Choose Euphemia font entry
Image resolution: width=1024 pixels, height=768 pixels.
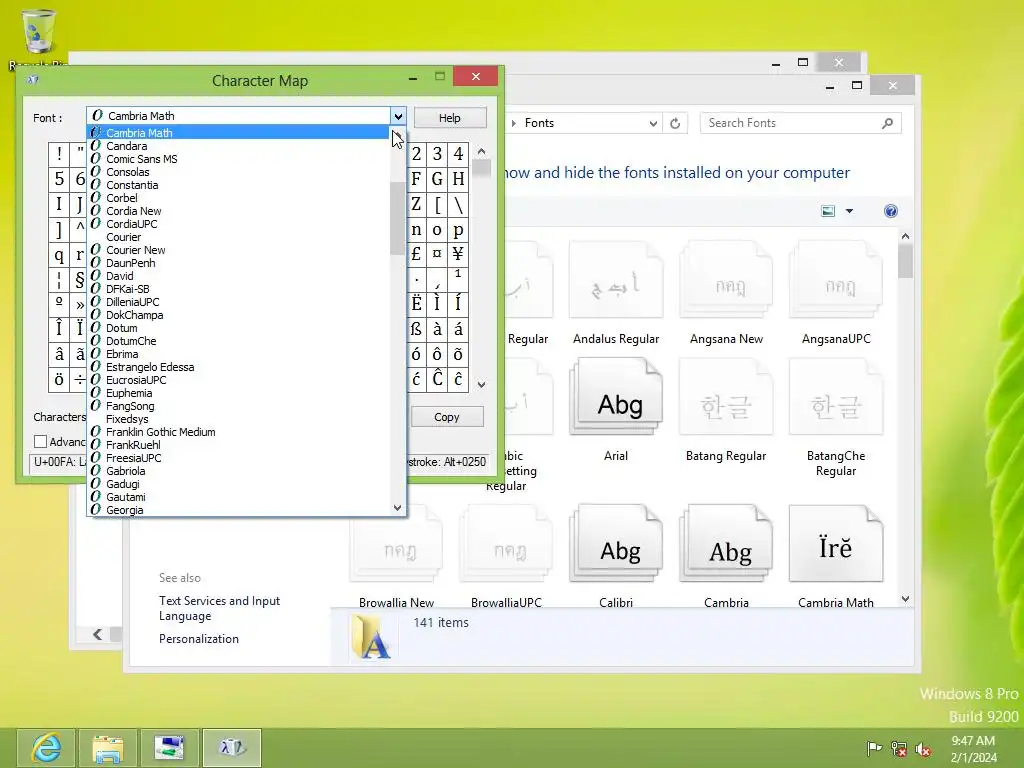click(239, 393)
